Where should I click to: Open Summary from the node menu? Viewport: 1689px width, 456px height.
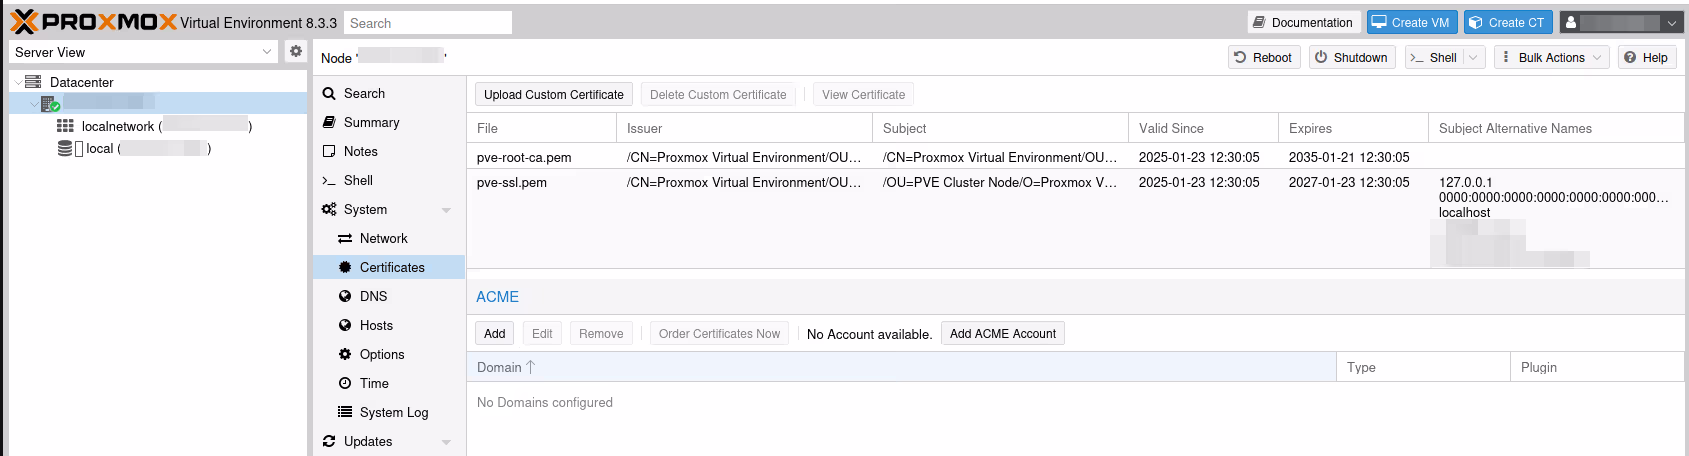371,122
